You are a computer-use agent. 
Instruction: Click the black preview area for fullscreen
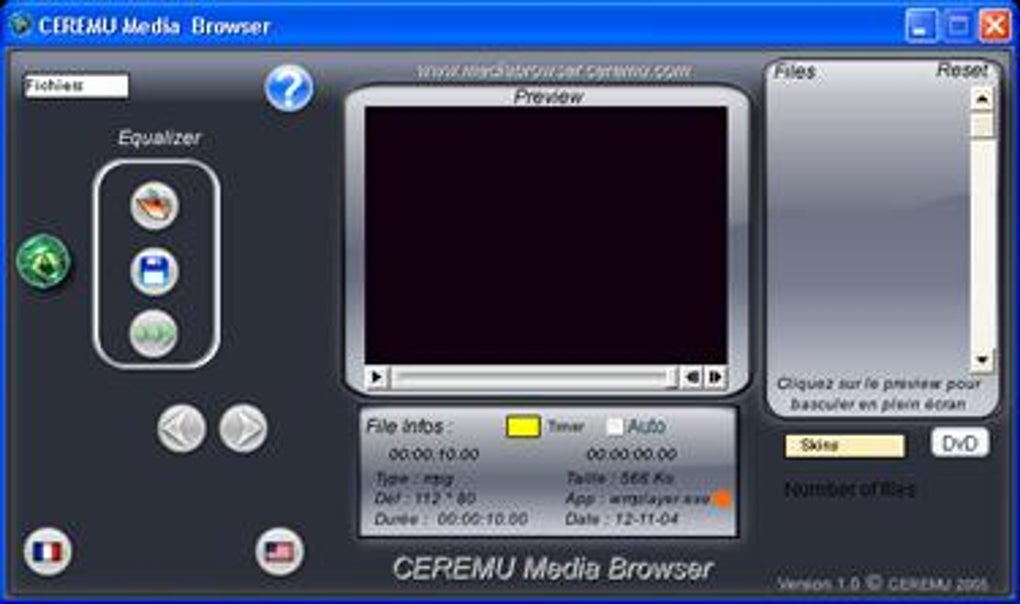click(546, 235)
